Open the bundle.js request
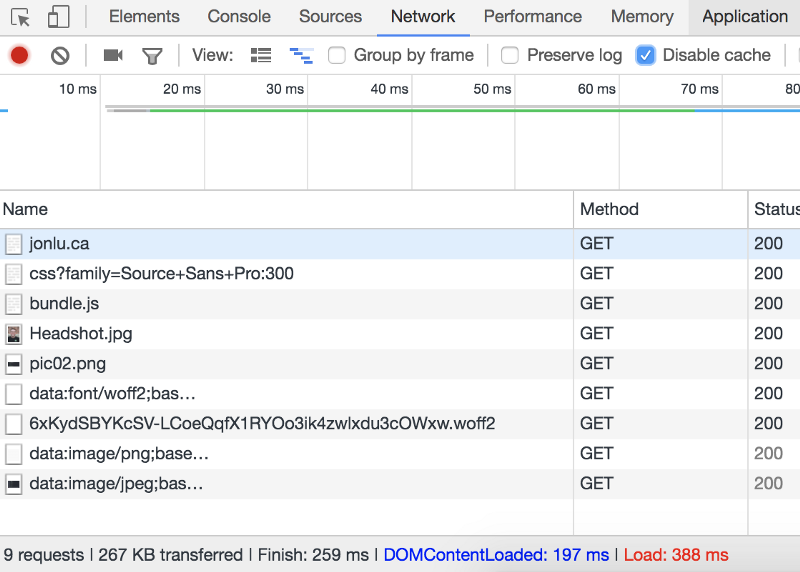 (64, 303)
